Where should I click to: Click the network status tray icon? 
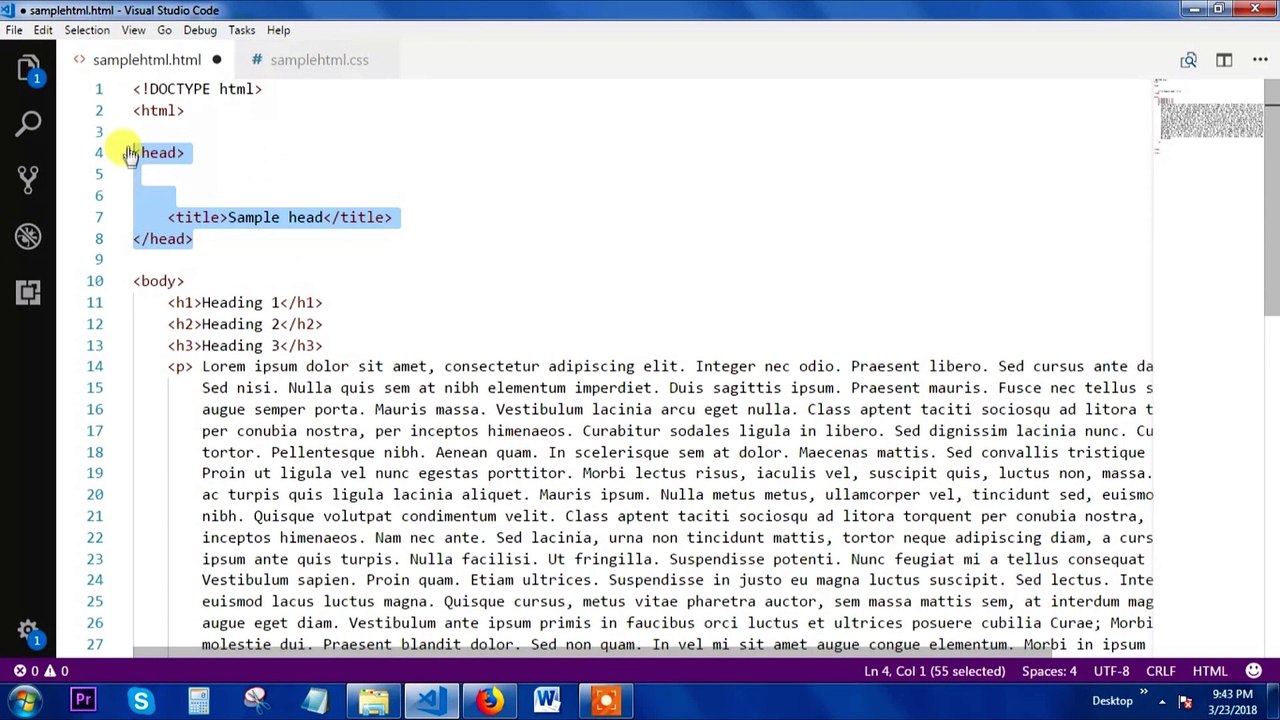(x=1184, y=701)
